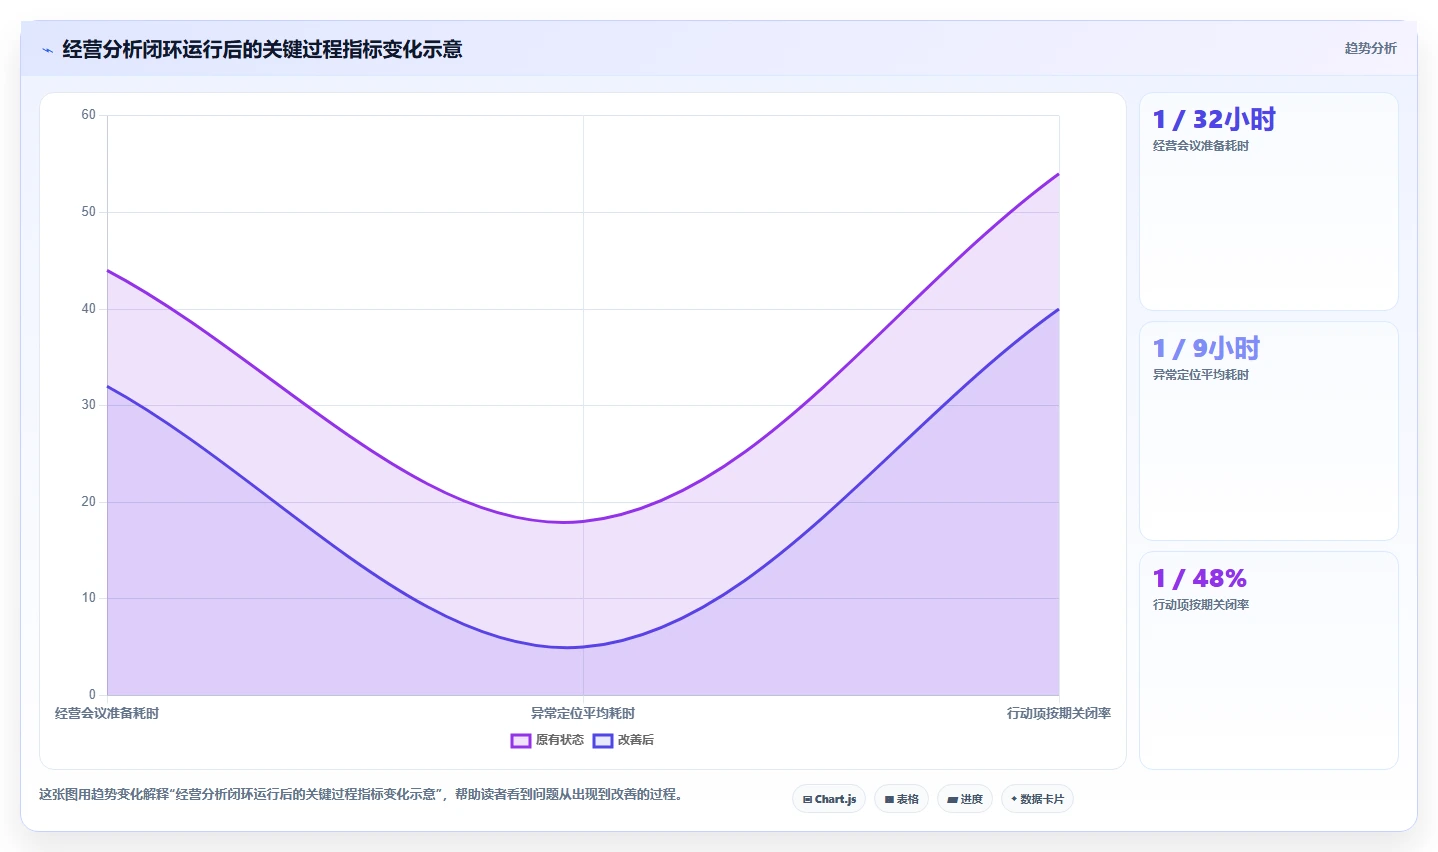Screen dimensions: 1438x852
Task: Click the 改善后 legend label
Action: tap(636, 740)
